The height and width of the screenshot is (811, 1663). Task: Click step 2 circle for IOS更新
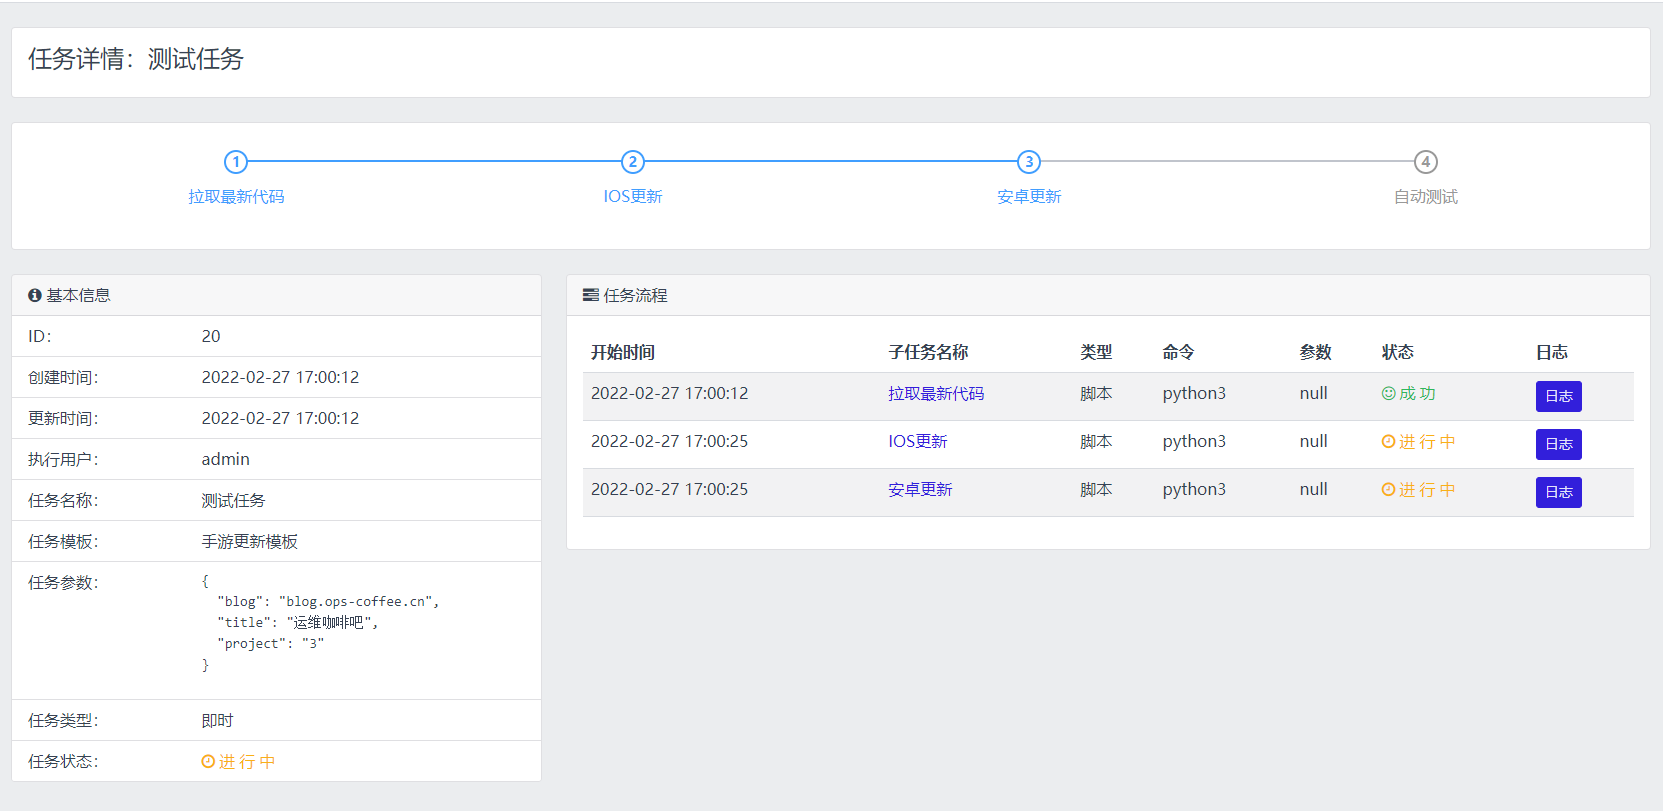point(632,162)
